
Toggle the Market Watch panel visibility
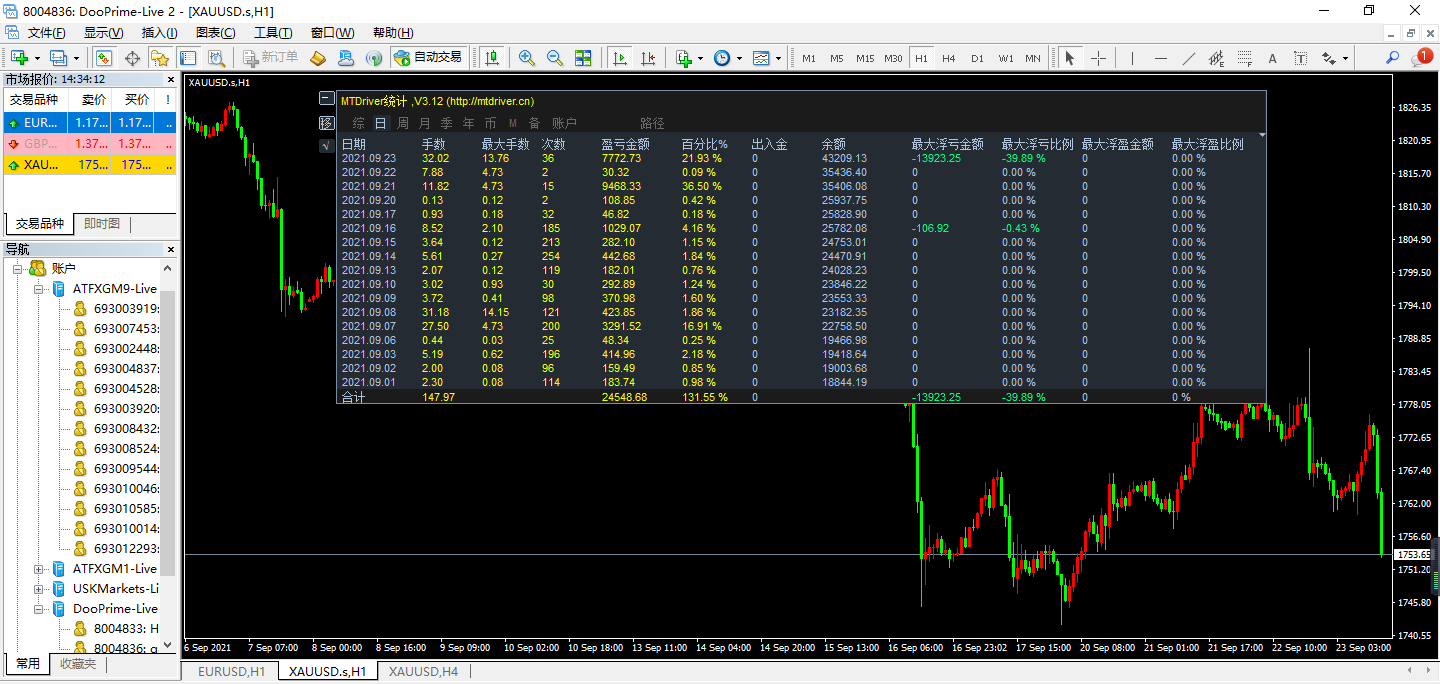(x=103, y=57)
